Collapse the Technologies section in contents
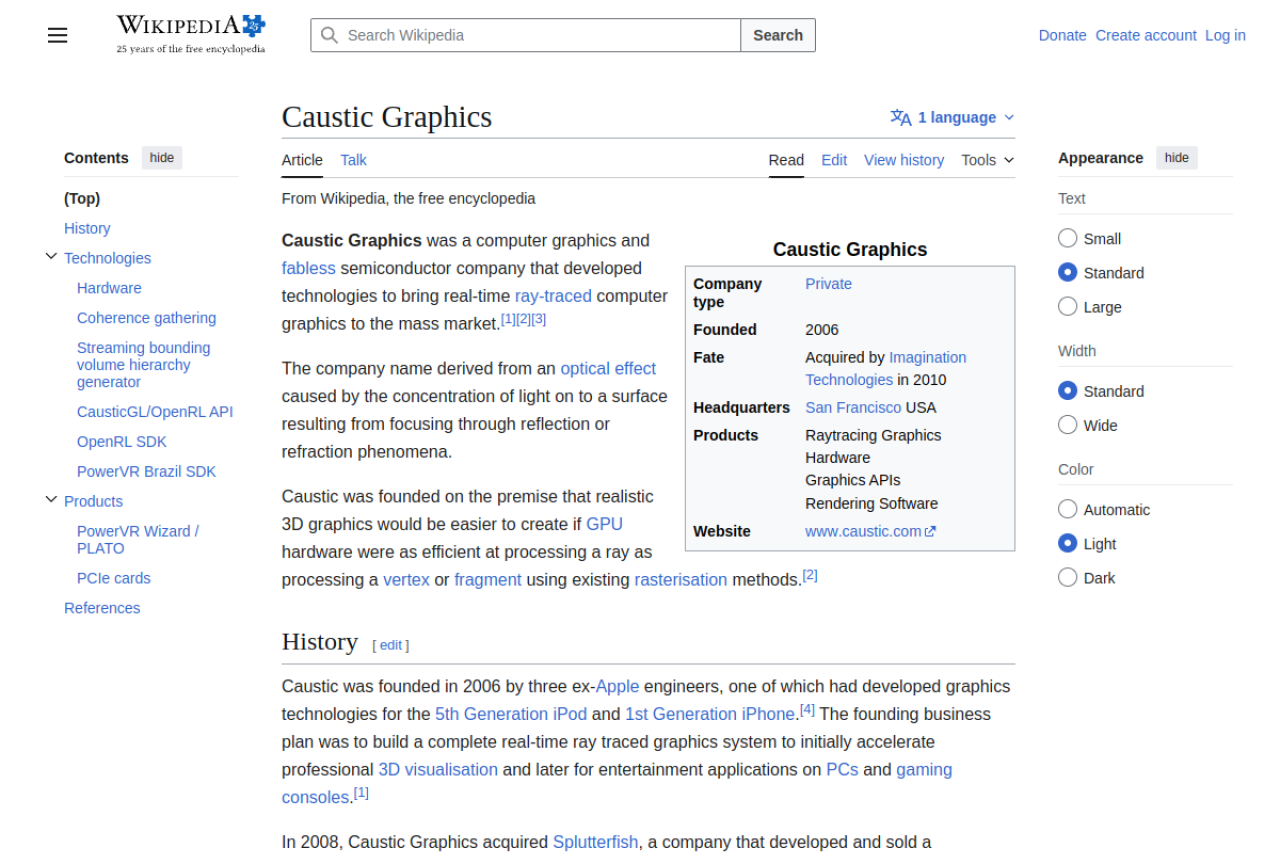1280x853 pixels. [x=51, y=257]
